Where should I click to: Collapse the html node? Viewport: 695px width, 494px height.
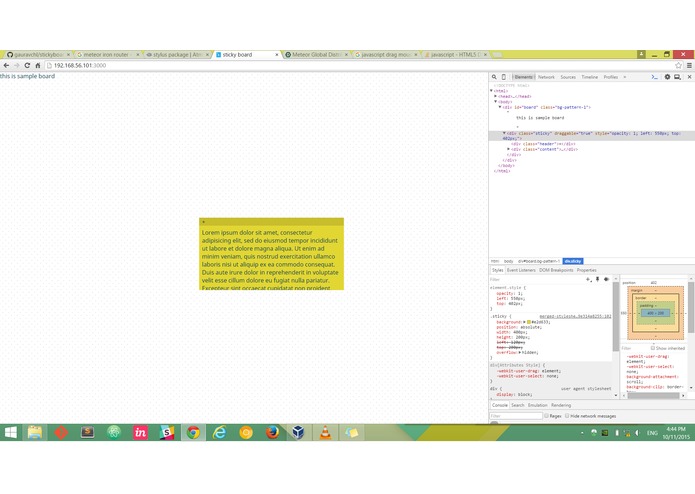click(491, 91)
